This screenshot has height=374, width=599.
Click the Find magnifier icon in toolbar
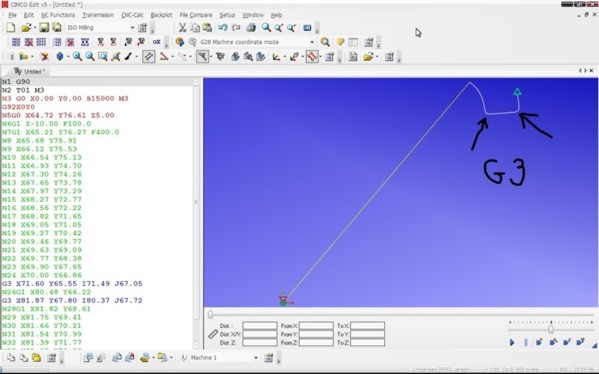click(266, 28)
